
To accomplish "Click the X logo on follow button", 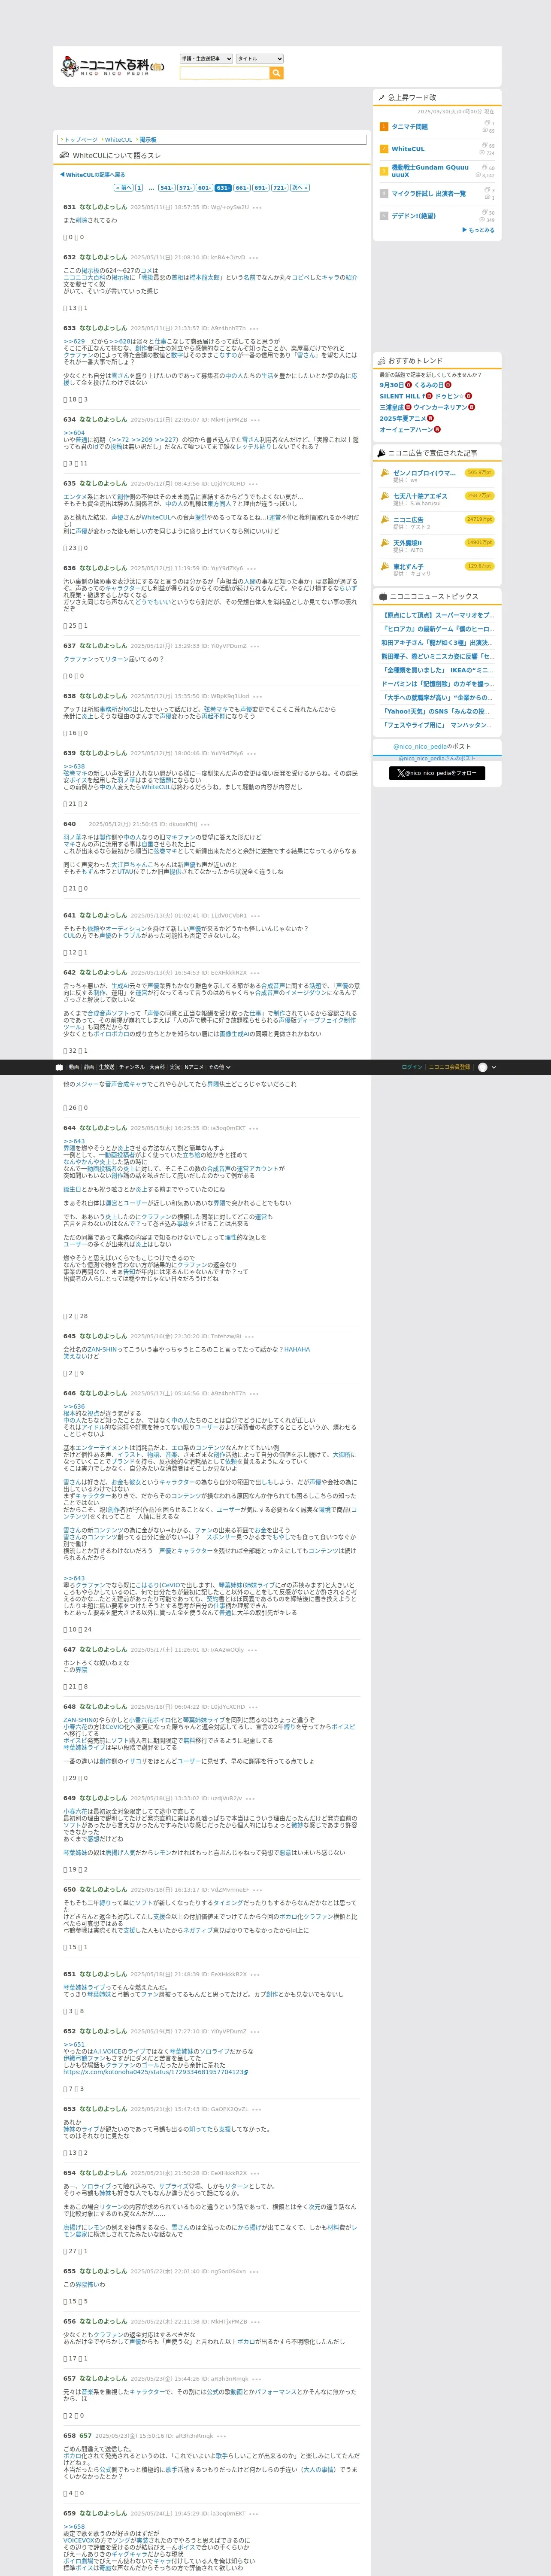I will pos(401,773).
